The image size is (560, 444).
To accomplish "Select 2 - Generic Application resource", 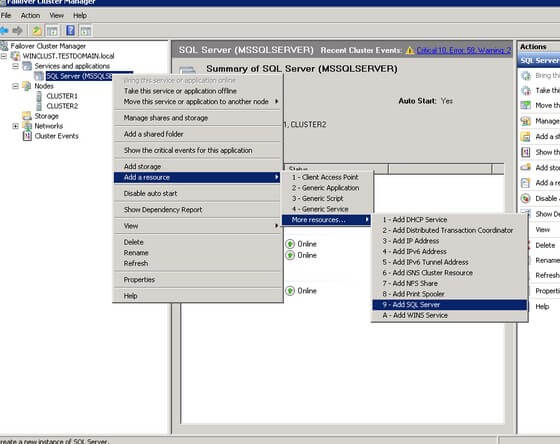I will click(326, 188).
